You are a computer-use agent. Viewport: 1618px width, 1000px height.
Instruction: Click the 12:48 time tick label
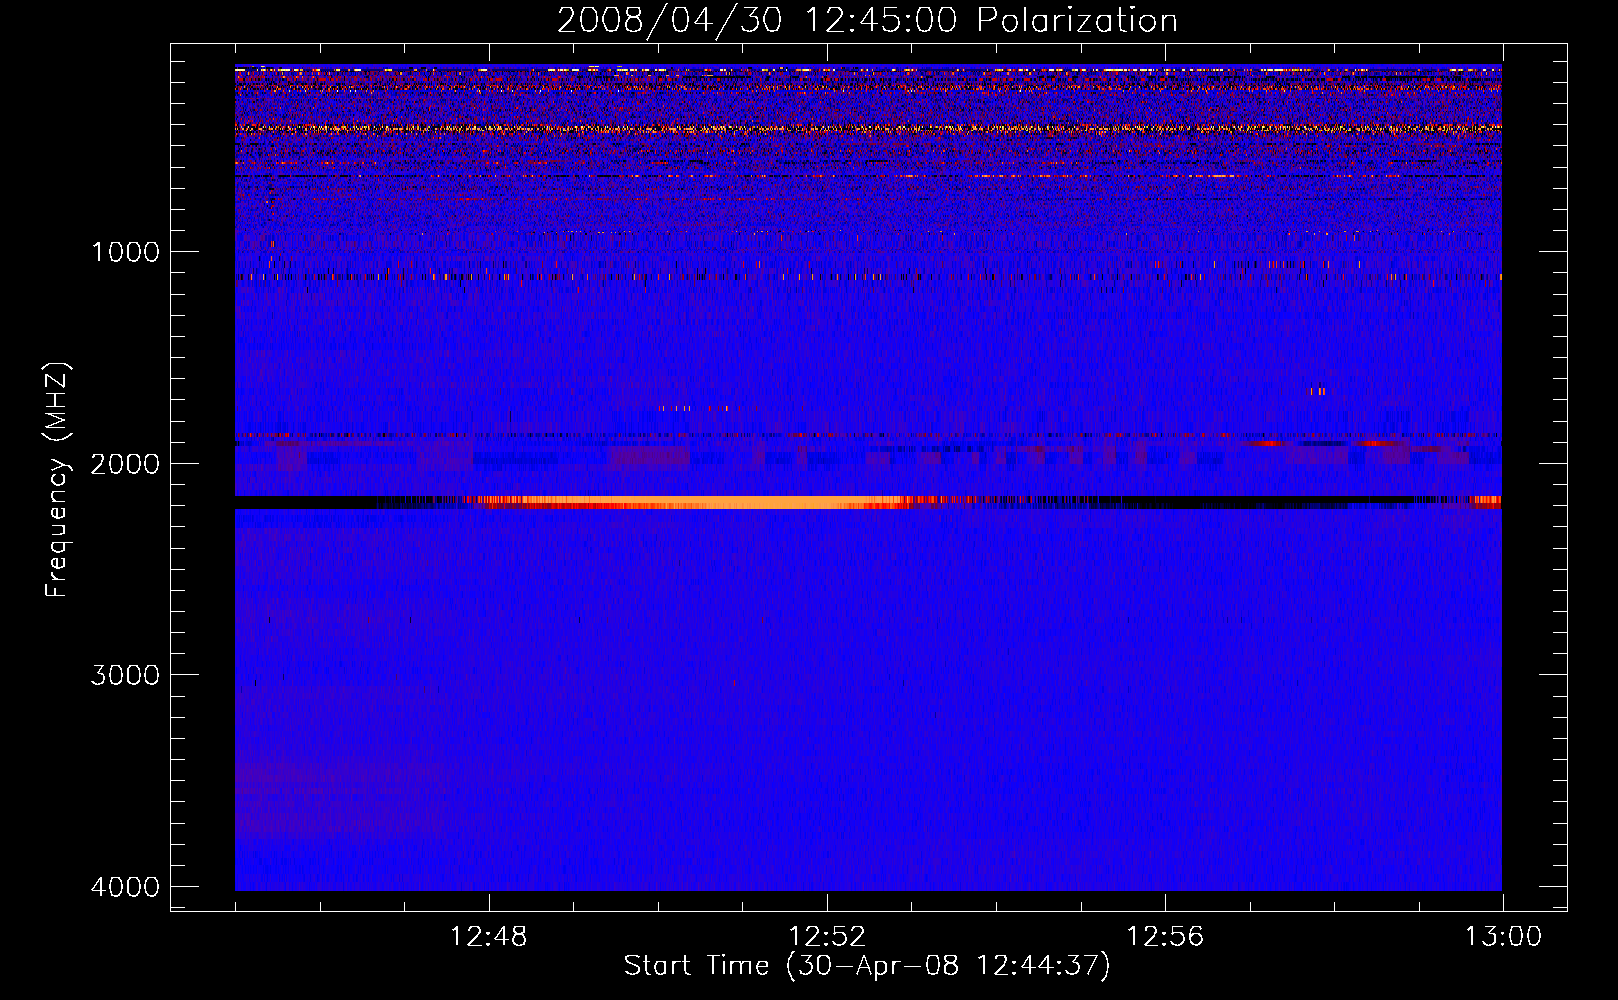coord(489,937)
